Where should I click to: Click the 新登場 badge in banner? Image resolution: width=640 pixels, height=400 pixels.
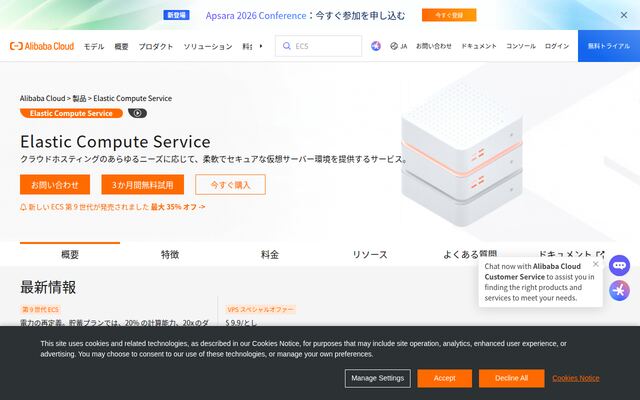[x=176, y=15]
